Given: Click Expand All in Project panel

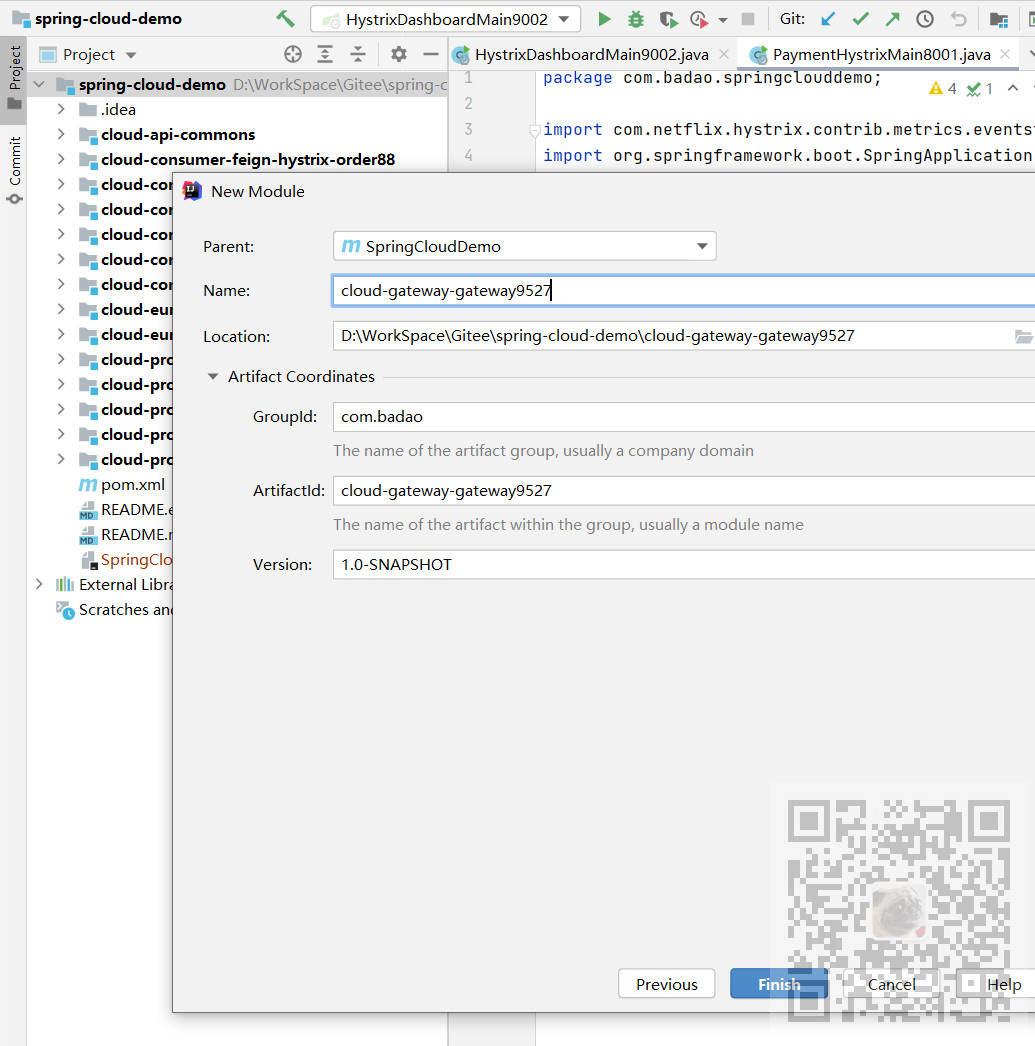Looking at the screenshot, I should (x=325, y=54).
